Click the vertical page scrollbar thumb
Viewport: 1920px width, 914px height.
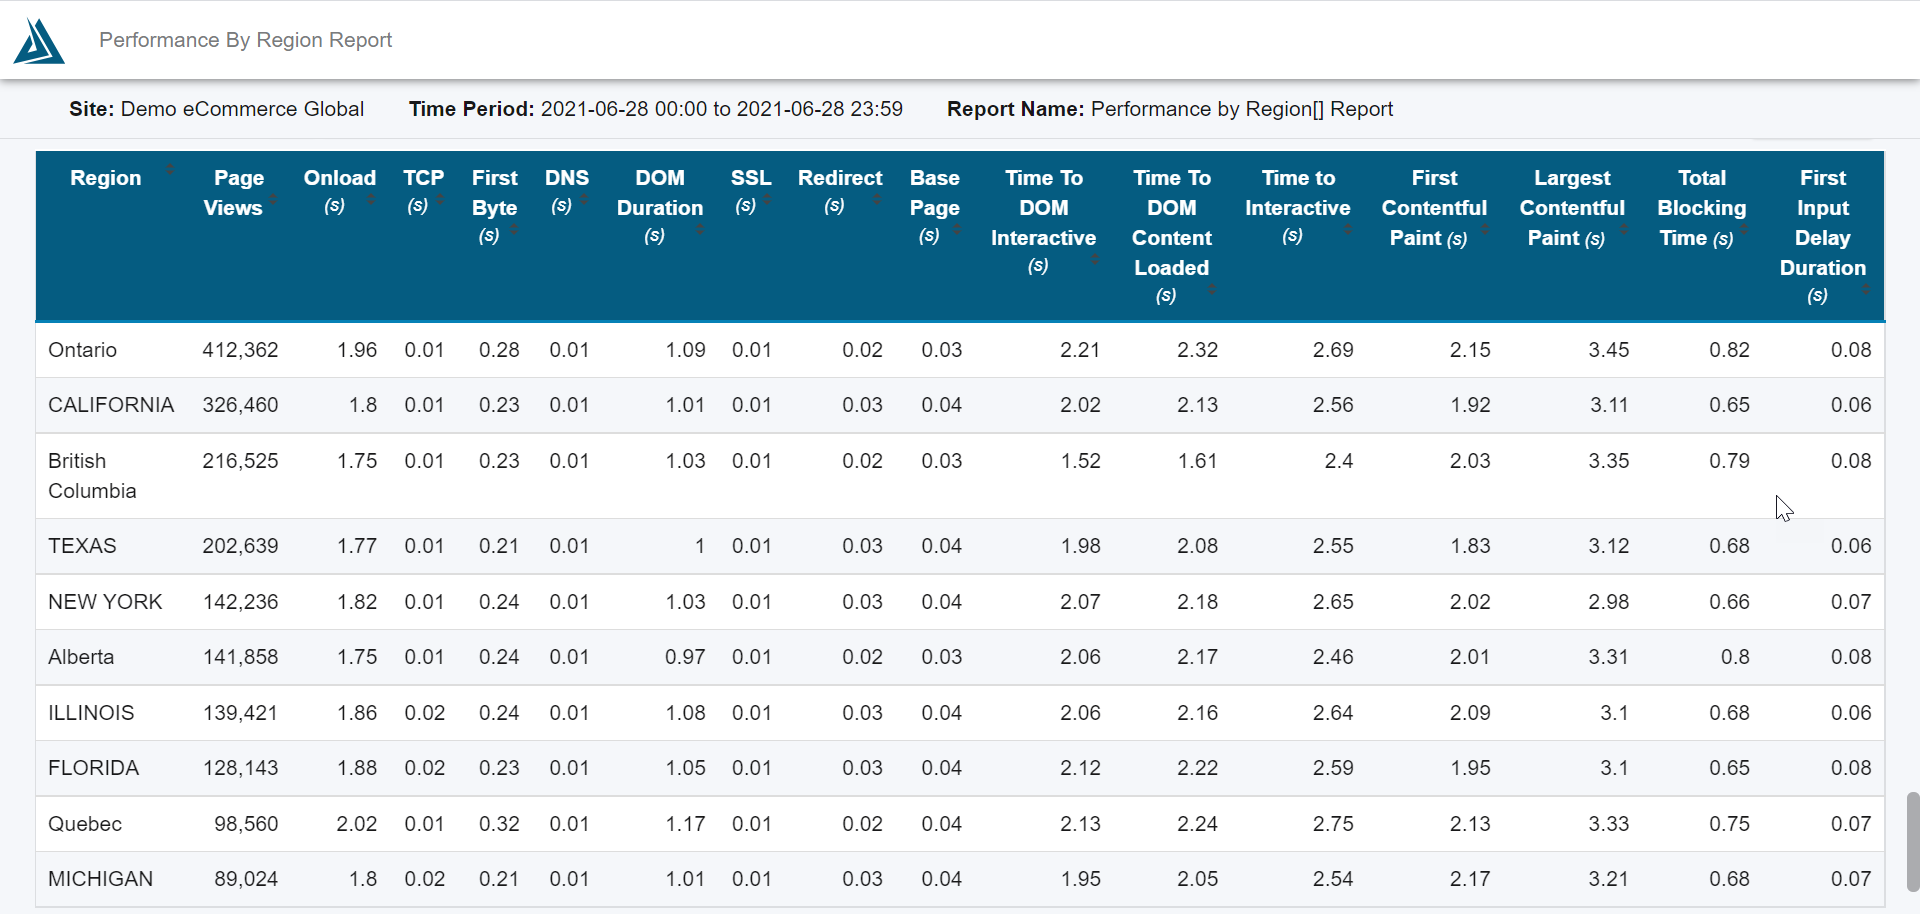point(1913,841)
